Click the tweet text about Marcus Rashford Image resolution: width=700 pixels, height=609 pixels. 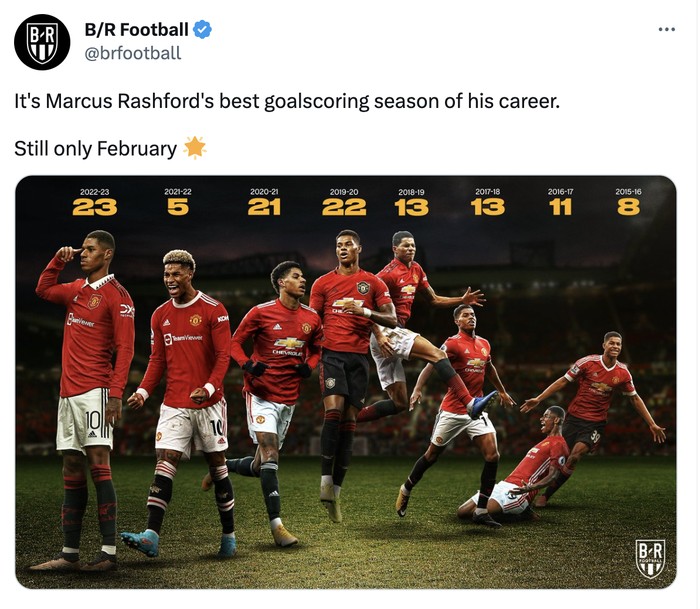click(x=287, y=101)
